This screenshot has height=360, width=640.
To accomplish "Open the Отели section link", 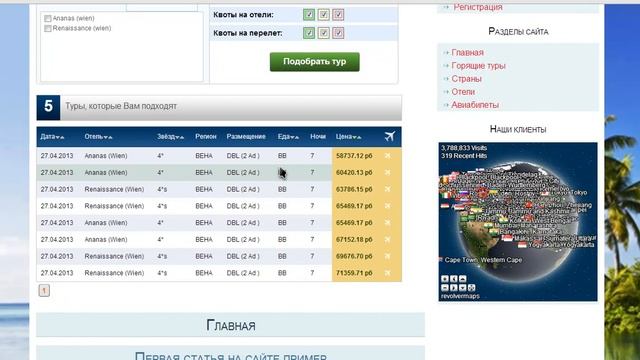I will click(x=463, y=92).
